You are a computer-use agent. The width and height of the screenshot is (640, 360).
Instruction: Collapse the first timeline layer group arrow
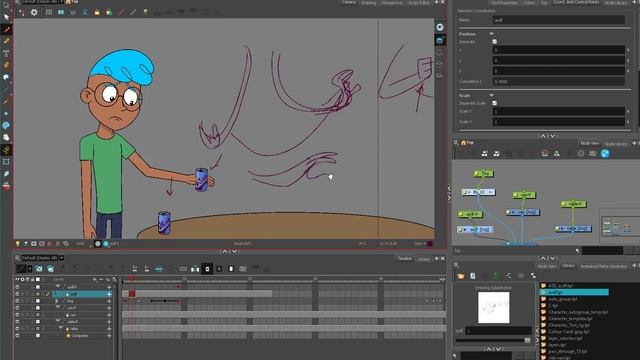(58, 287)
